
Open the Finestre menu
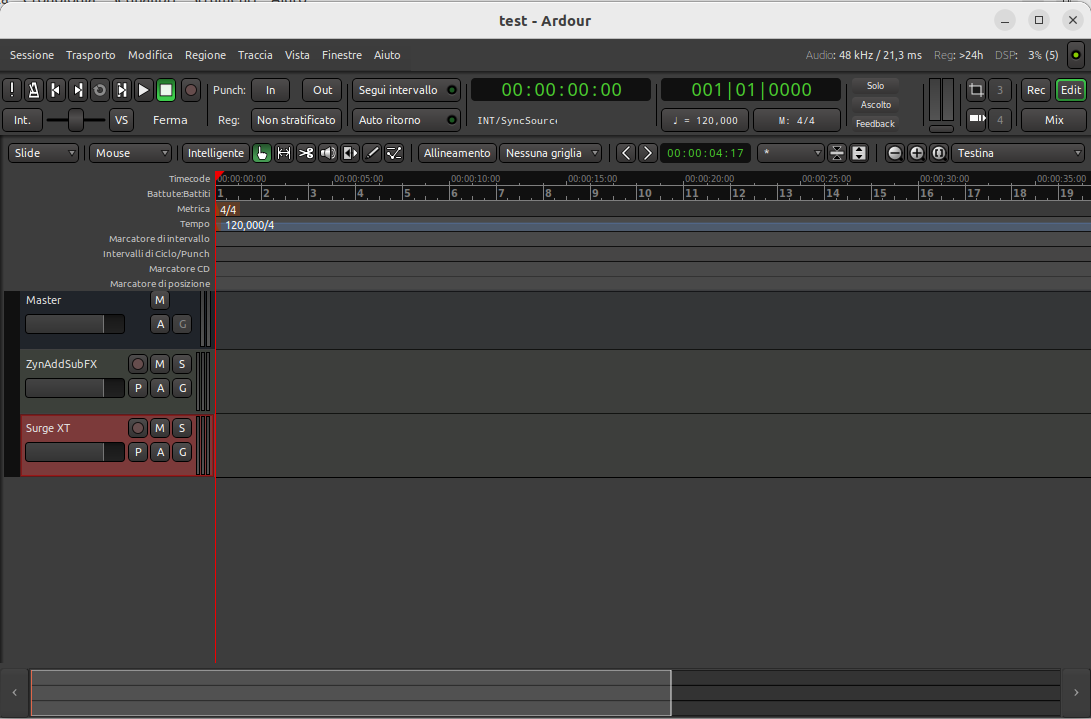pyautogui.click(x=342, y=55)
